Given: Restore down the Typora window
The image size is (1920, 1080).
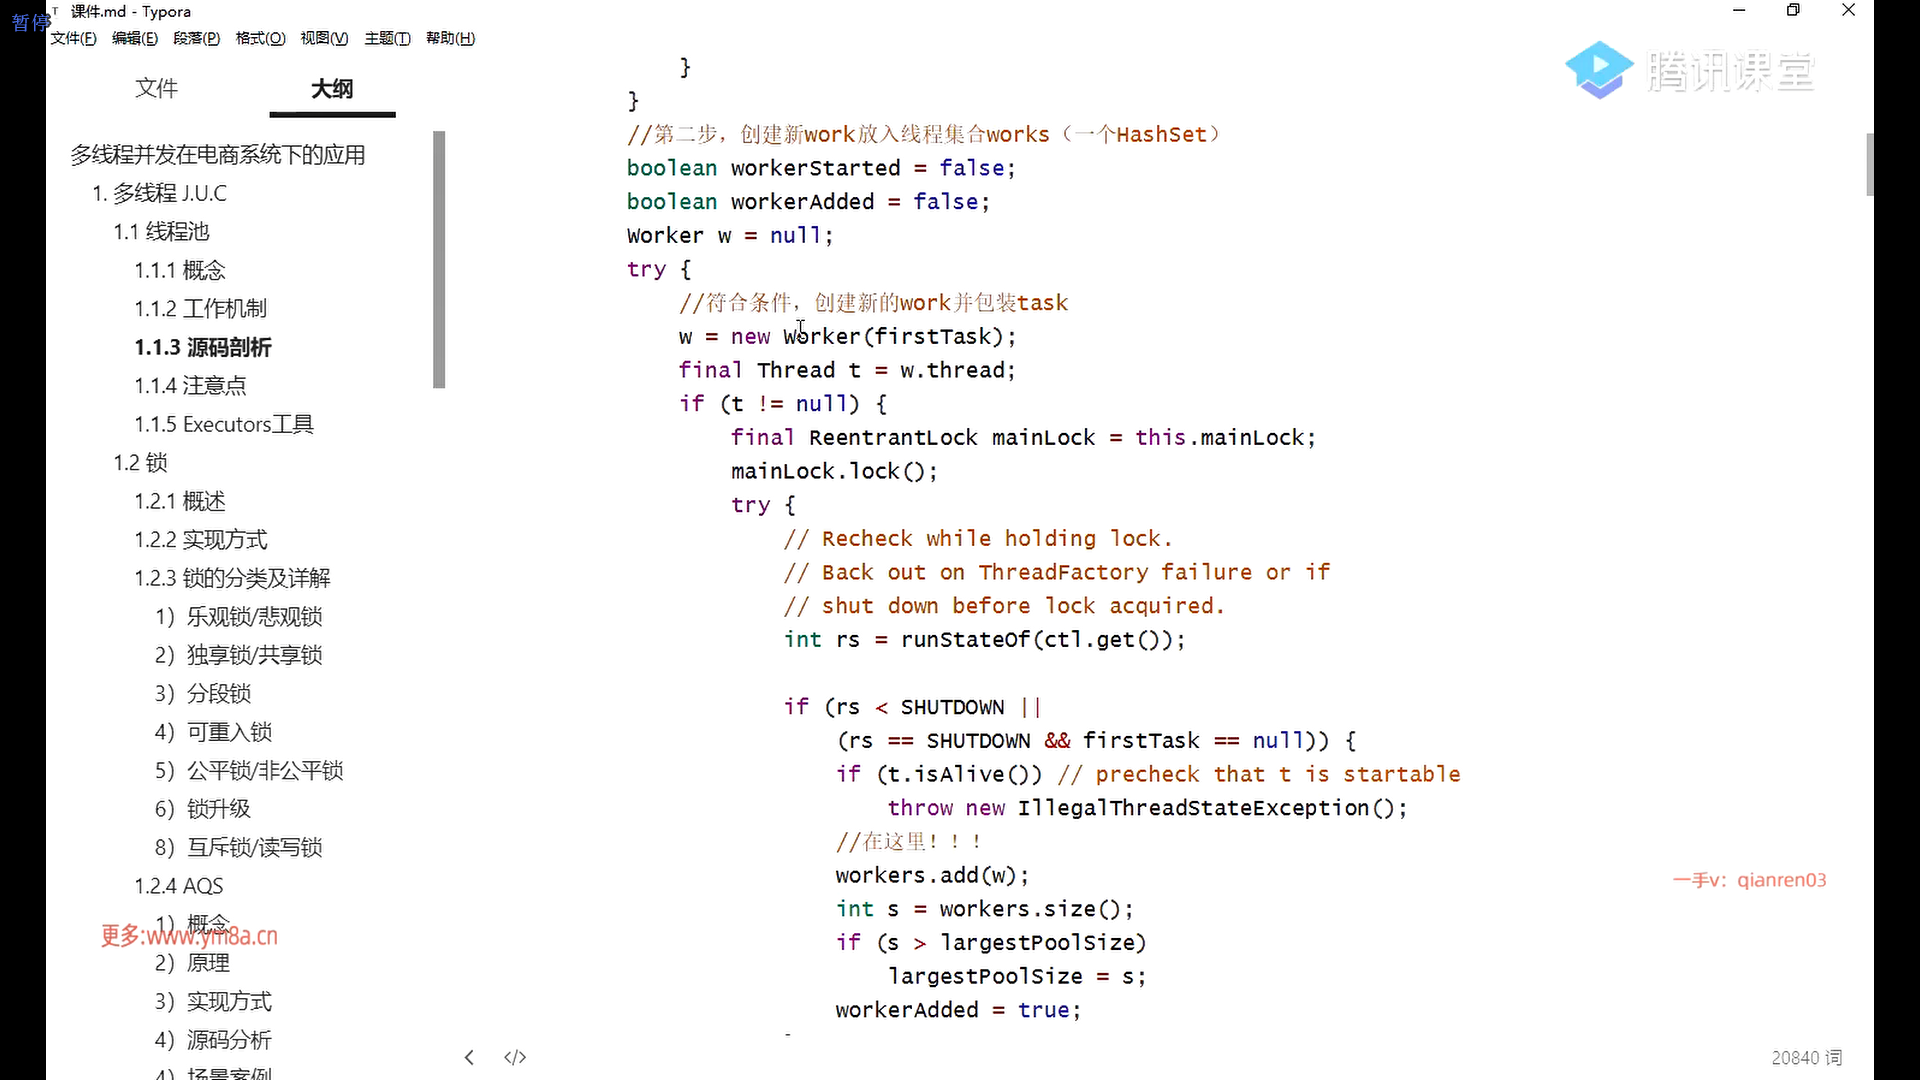Looking at the screenshot, I should click(x=1793, y=11).
